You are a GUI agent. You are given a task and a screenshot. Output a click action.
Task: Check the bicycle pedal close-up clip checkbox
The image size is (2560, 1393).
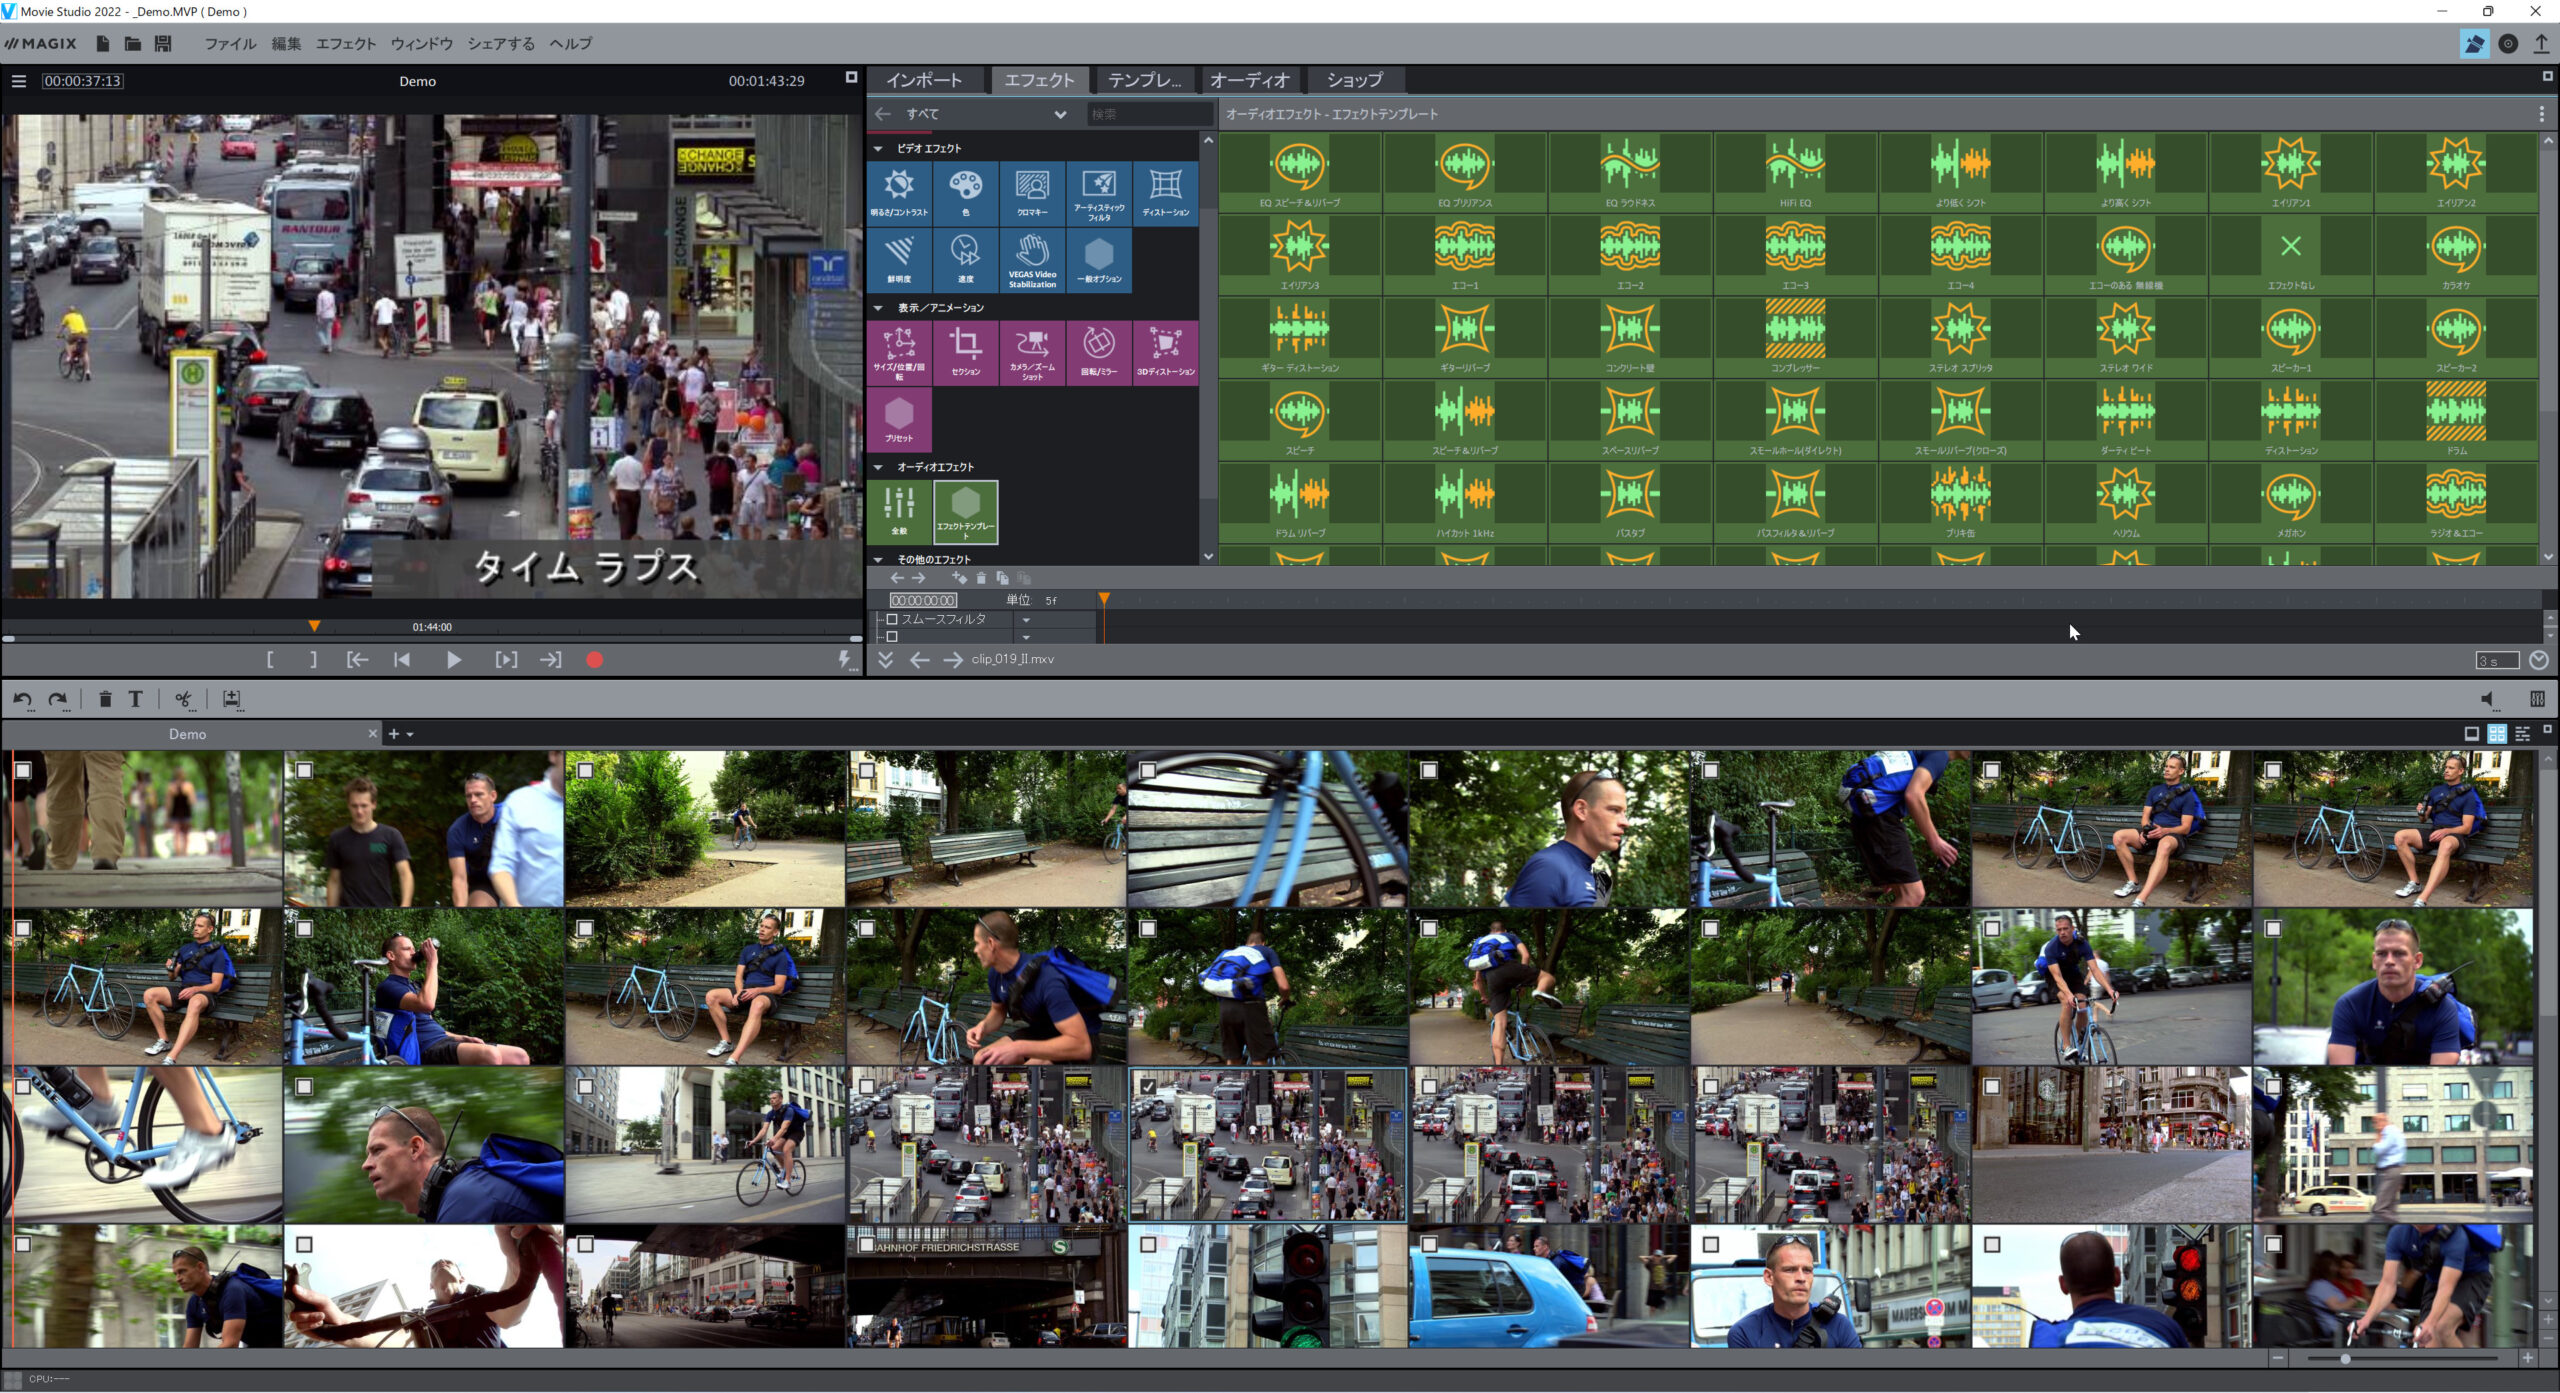(x=23, y=1086)
